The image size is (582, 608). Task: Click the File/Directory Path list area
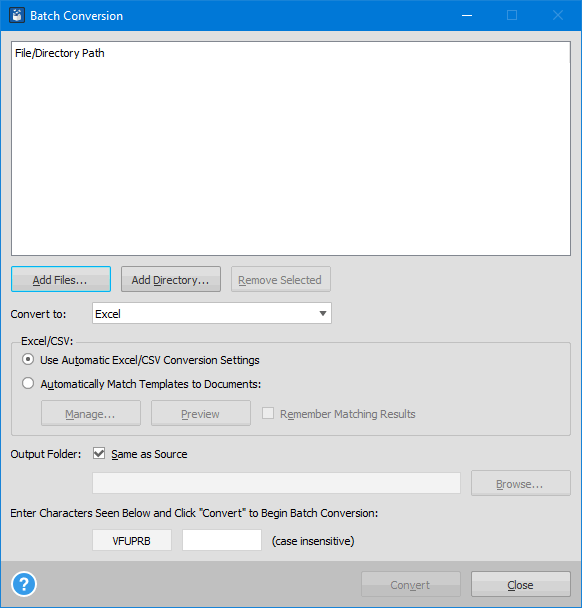(x=291, y=149)
